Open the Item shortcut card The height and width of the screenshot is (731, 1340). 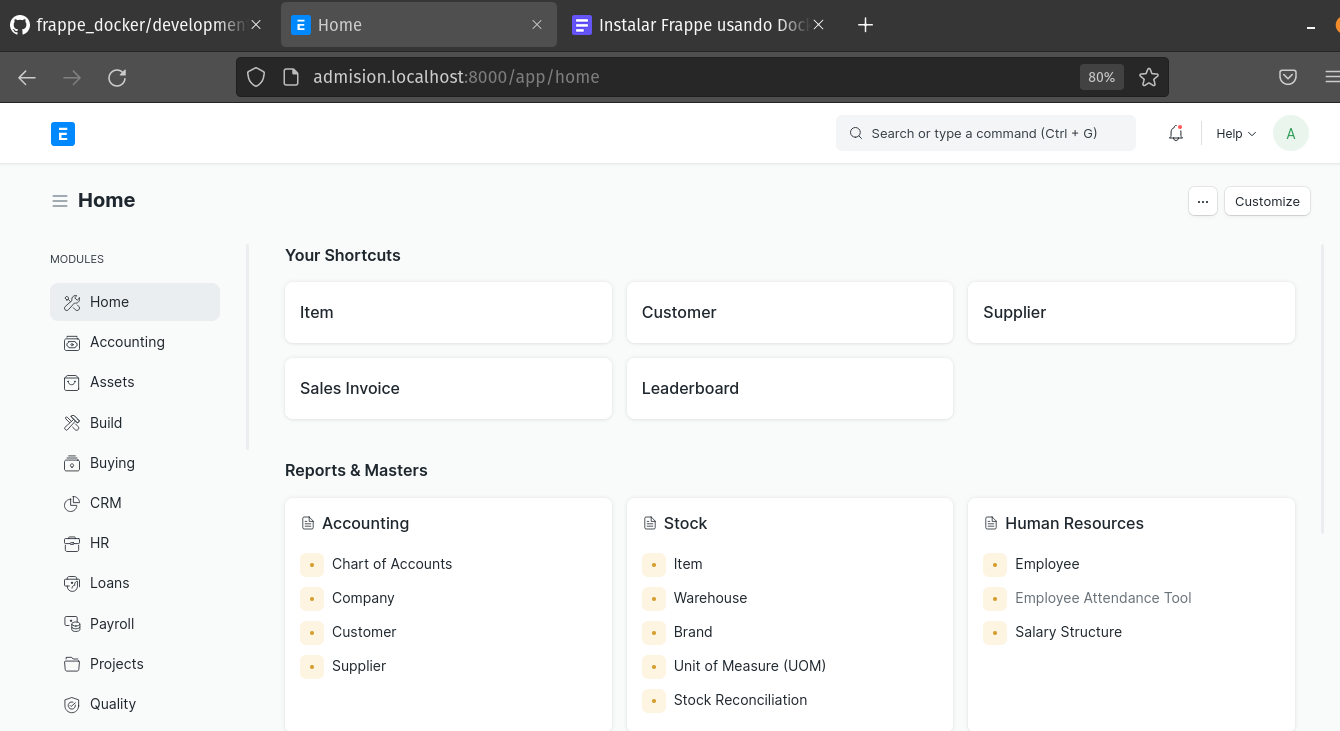448,312
